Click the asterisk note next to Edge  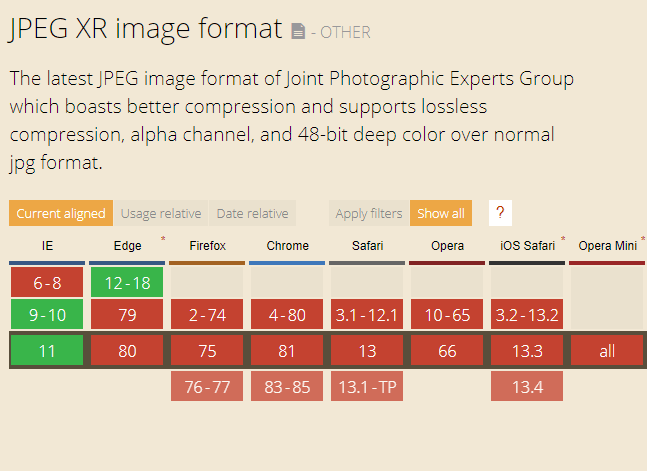tap(163, 240)
